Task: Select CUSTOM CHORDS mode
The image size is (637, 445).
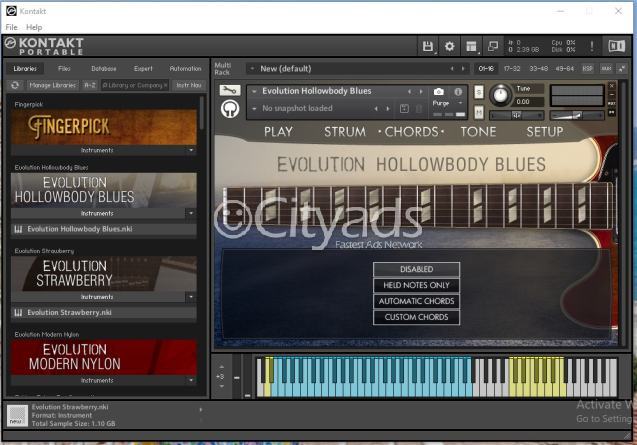Action: (x=416, y=317)
